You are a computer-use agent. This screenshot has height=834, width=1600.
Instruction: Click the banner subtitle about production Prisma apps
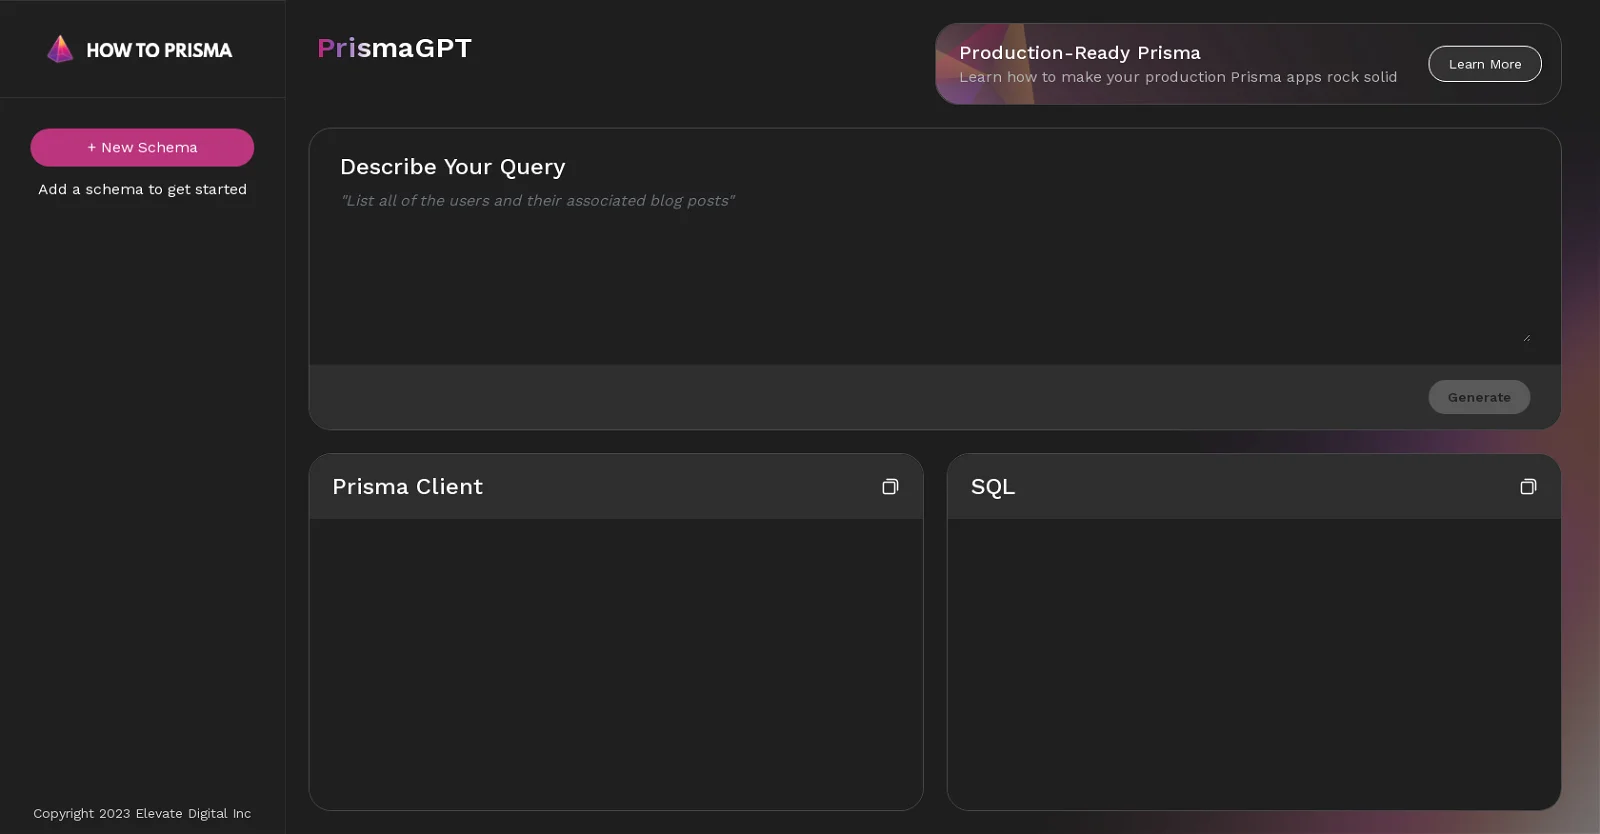point(1177,77)
